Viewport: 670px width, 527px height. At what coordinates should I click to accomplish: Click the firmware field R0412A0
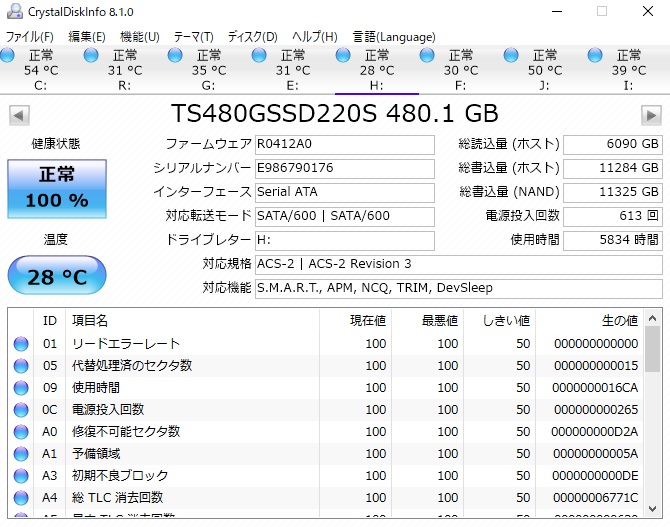pyautogui.click(x=345, y=144)
